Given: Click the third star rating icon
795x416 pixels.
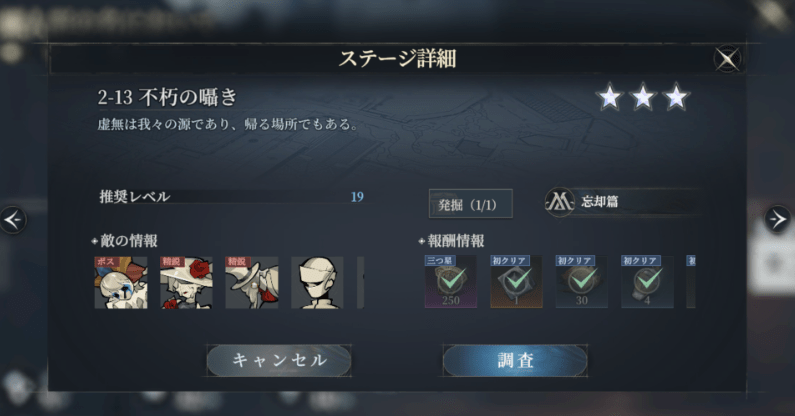Looking at the screenshot, I should 676,96.
